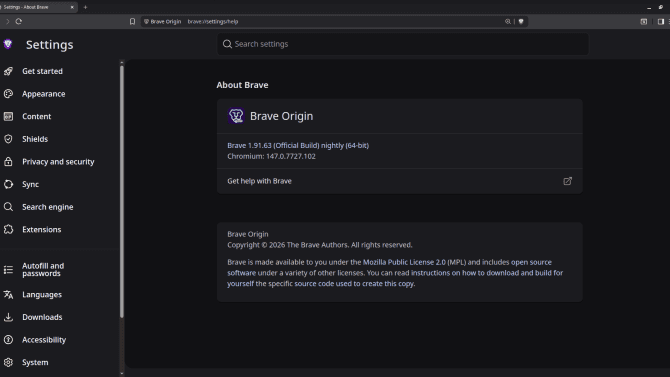Click the toolbar icon left of sidebar toggle
Viewport: 670px width, 377px height.
click(644, 21)
